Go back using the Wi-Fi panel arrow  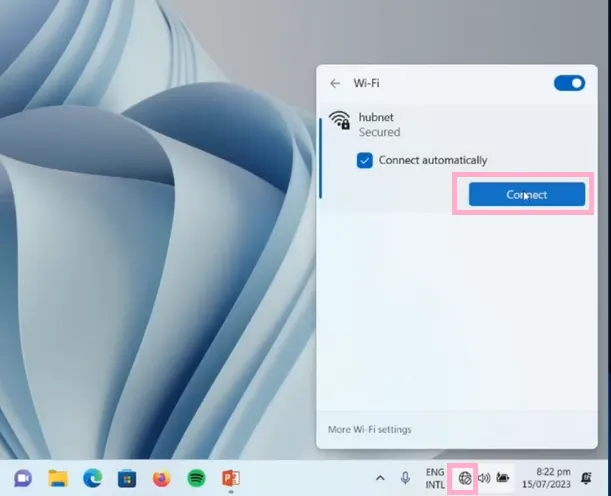coord(335,84)
